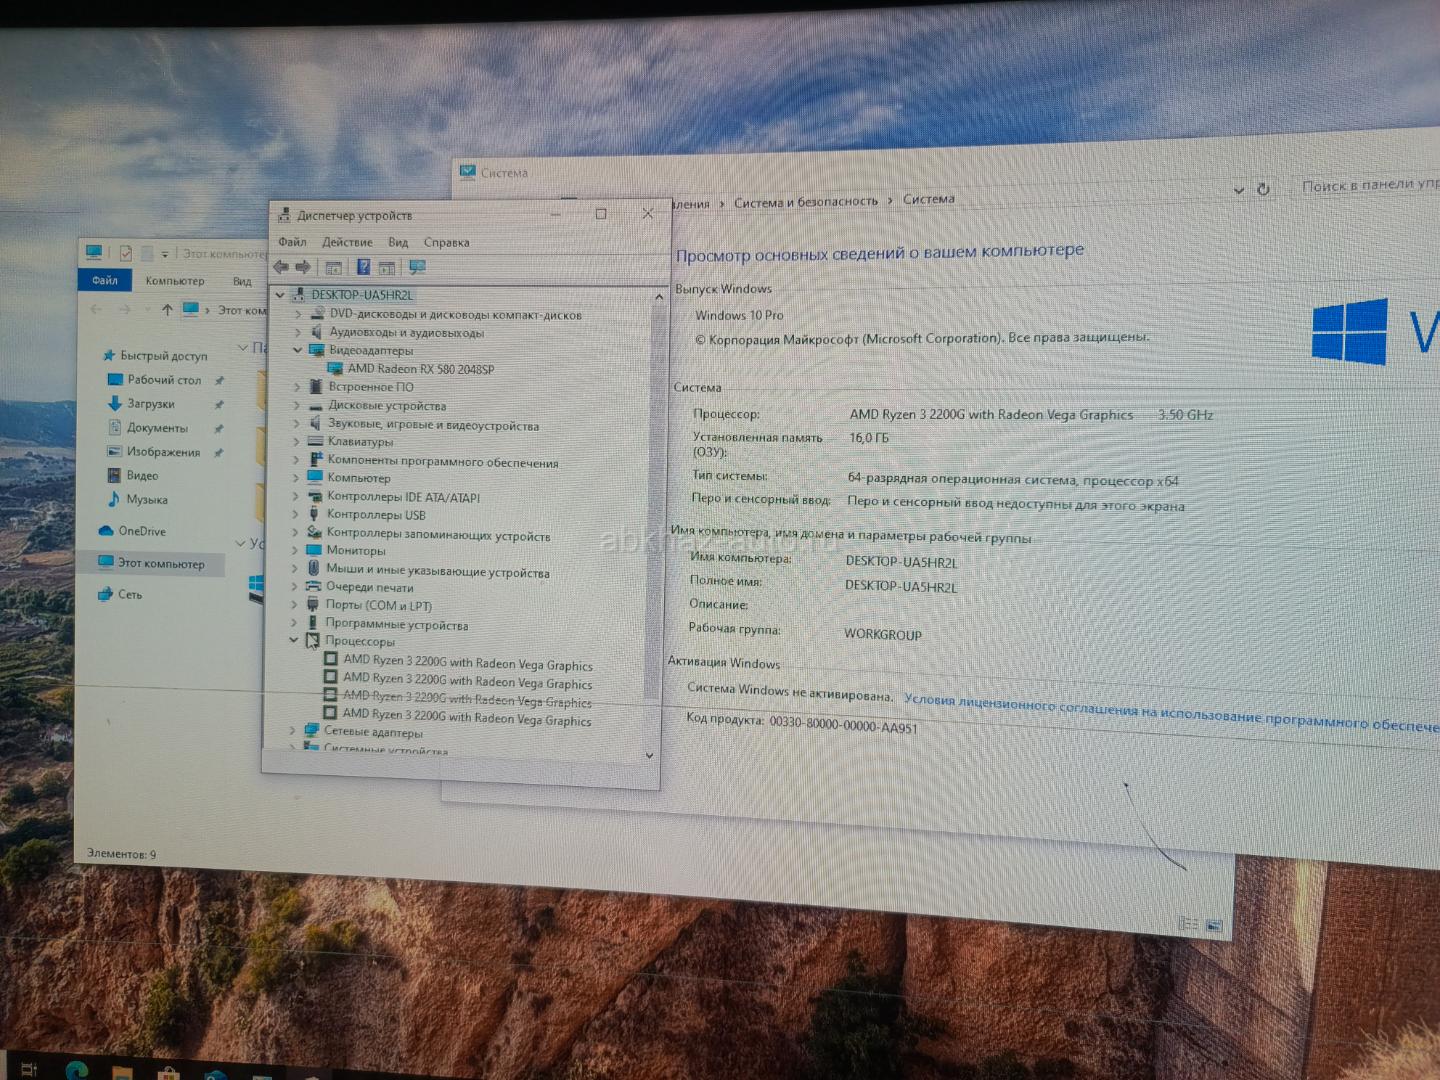Collapse the Видеоадаптеры category
Screen dimensions: 1440x1080
pyautogui.click(x=297, y=350)
